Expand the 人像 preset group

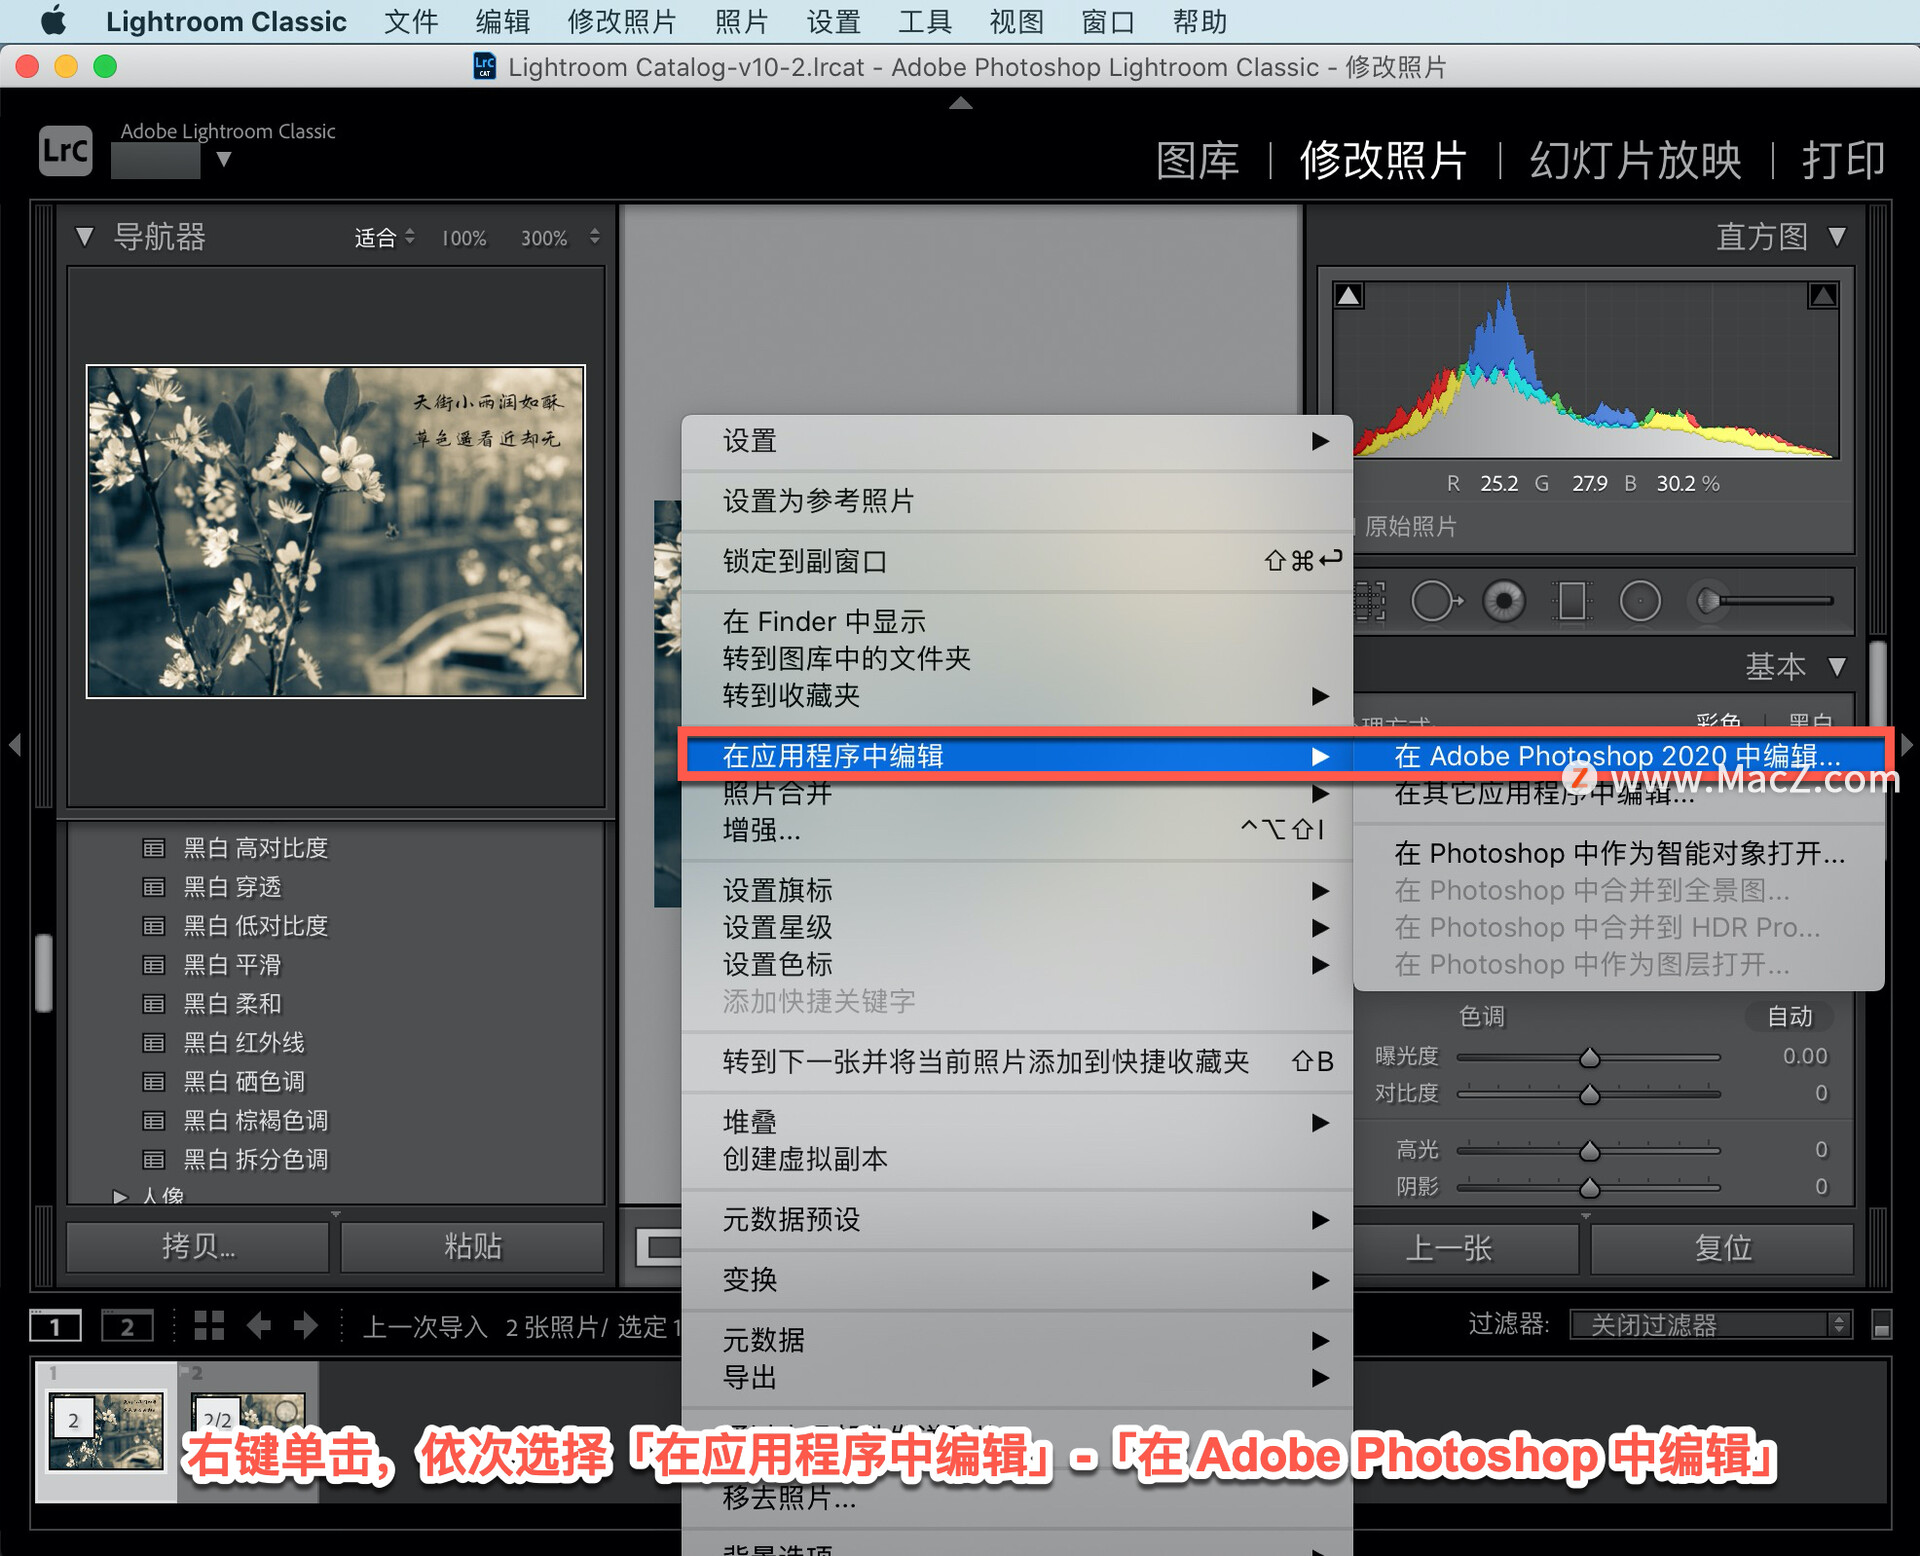pyautogui.click(x=120, y=1196)
